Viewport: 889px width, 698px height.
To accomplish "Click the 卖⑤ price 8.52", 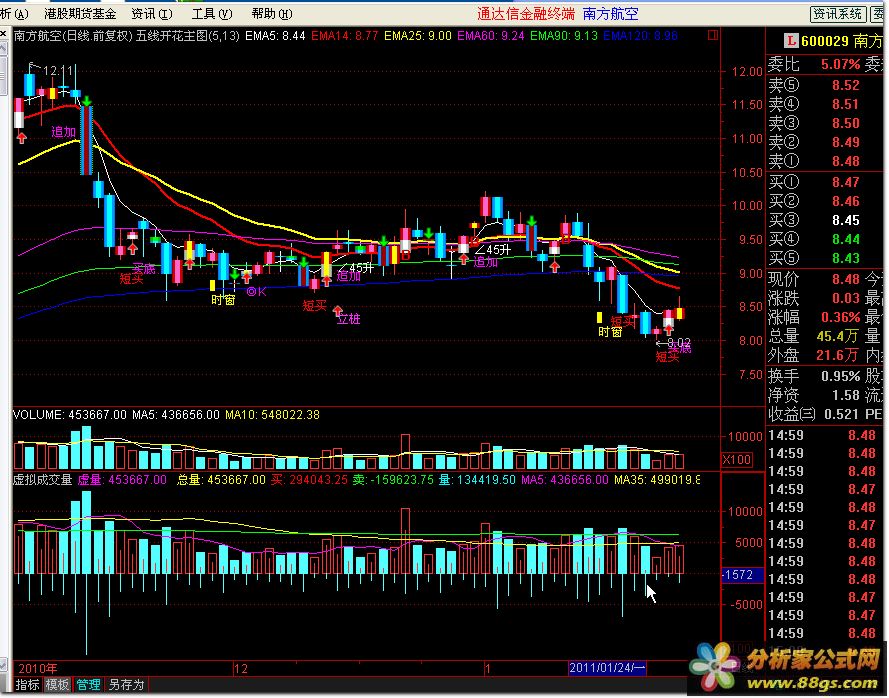I will click(x=845, y=85).
